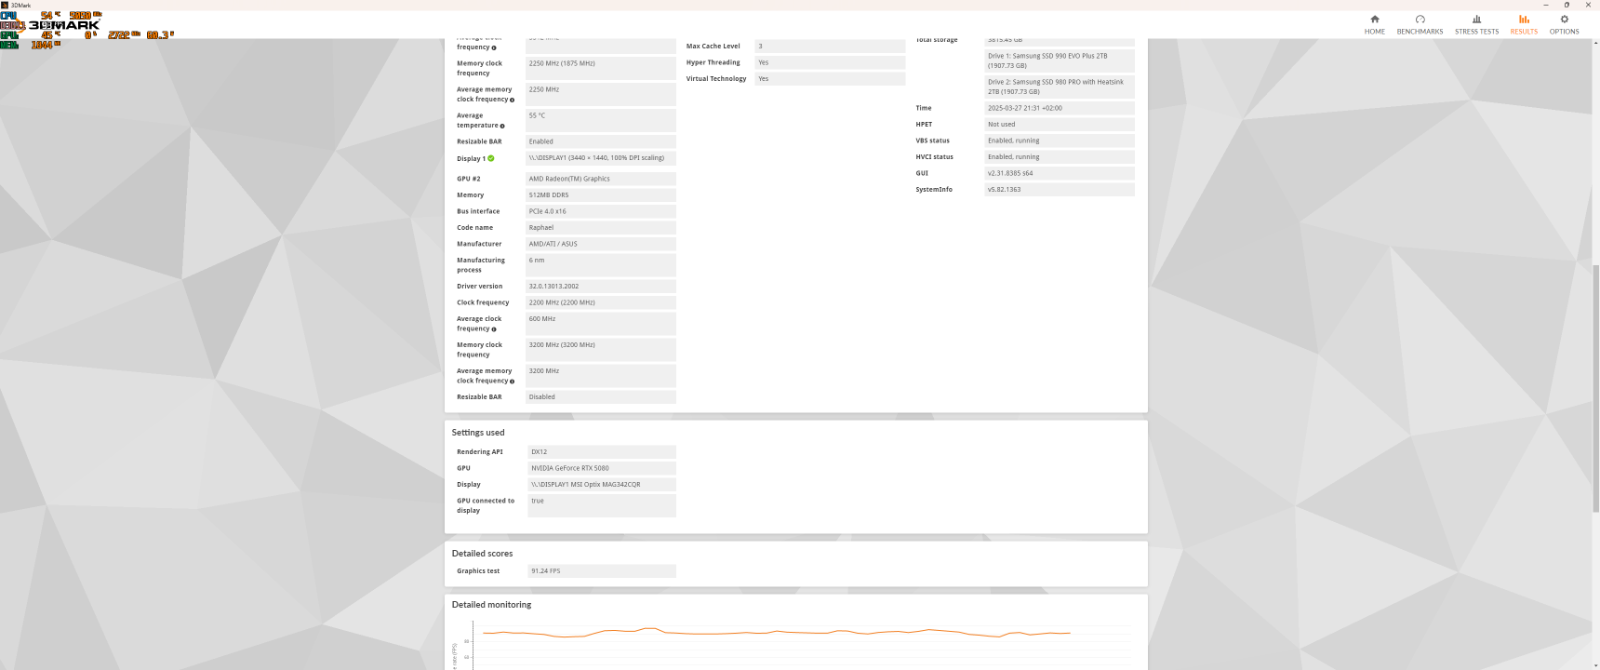The width and height of the screenshot is (1600, 670).
Task: Select the Hyper Threading 'Yes' value
Action: tap(830, 62)
